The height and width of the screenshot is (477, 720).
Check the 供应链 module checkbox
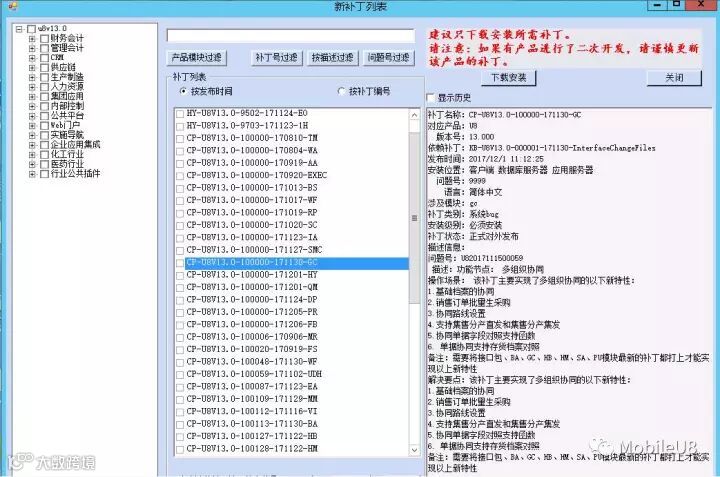pyautogui.click(x=44, y=67)
